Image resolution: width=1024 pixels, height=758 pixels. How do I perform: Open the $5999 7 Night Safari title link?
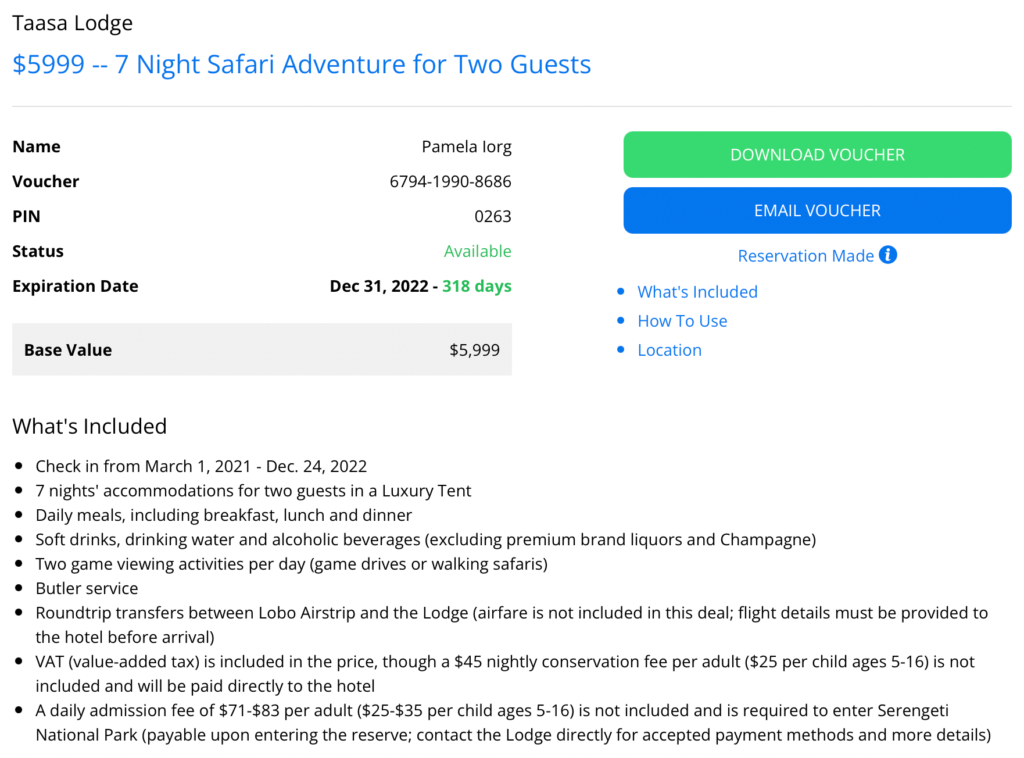(301, 65)
